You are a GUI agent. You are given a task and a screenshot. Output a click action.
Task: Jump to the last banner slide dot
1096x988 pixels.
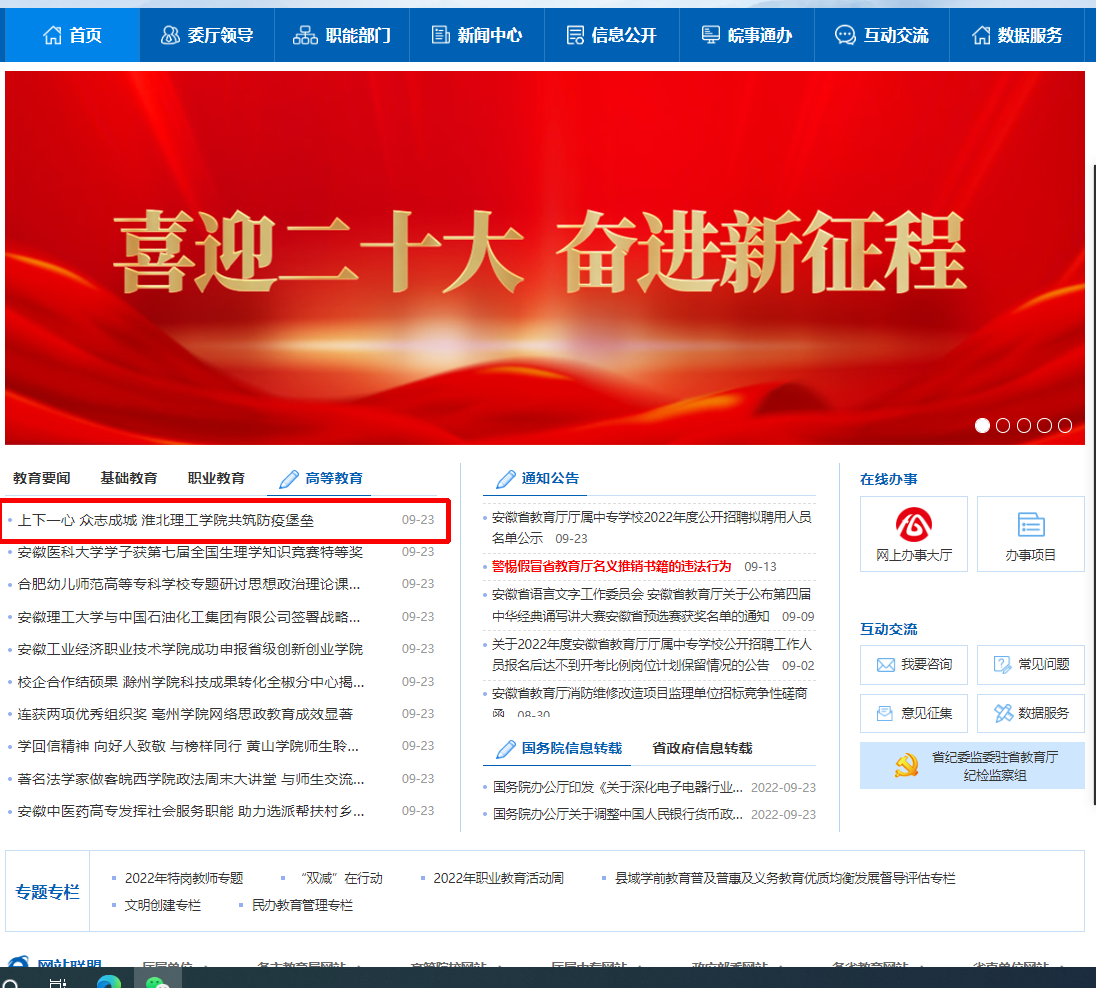coord(1065,425)
